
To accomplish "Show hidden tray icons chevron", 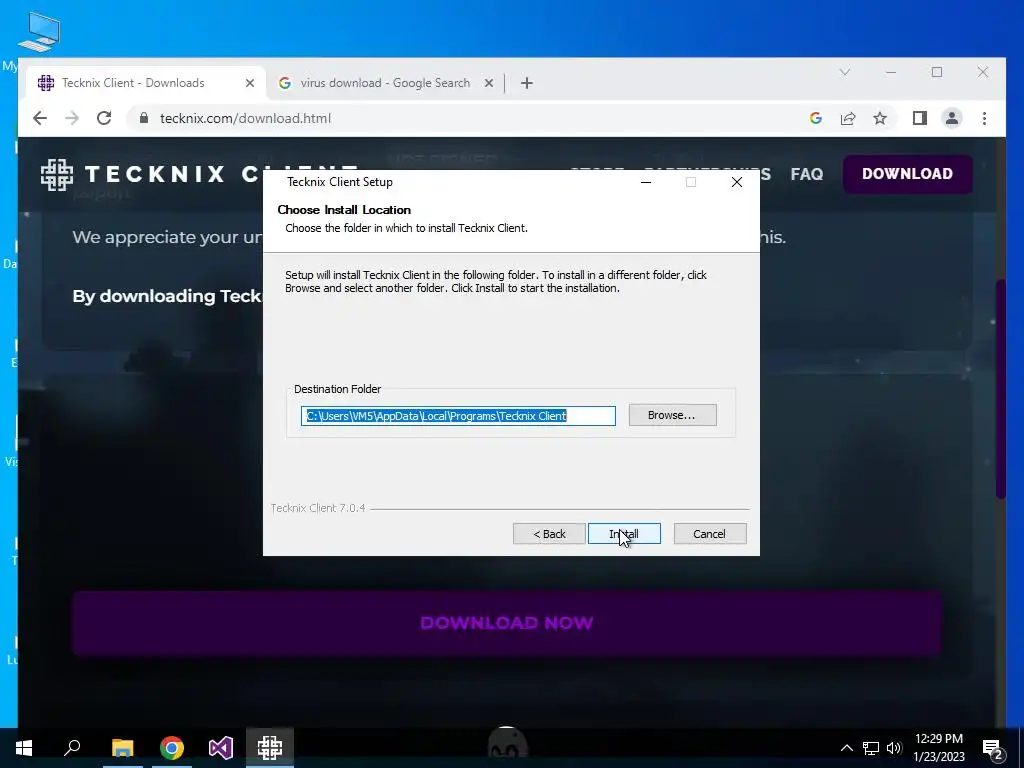I will [x=846, y=748].
